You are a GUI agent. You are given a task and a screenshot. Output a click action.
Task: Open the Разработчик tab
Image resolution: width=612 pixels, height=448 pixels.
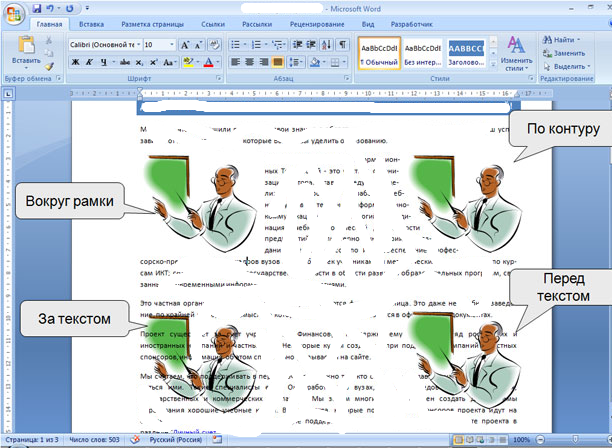click(411, 24)
